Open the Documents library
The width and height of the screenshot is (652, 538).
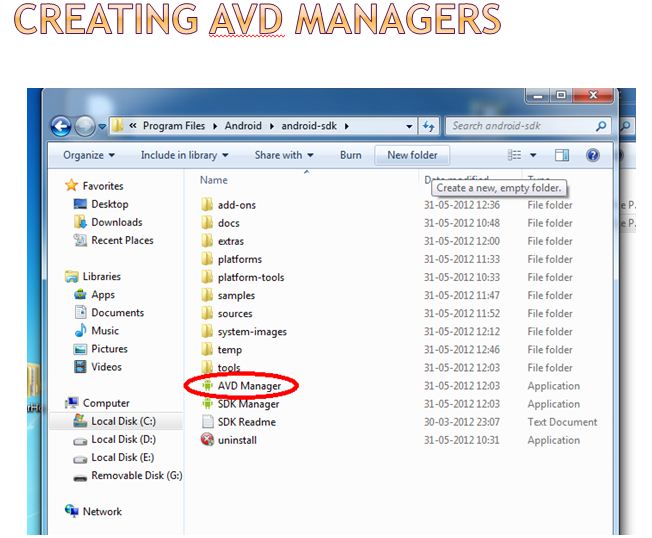118,313
